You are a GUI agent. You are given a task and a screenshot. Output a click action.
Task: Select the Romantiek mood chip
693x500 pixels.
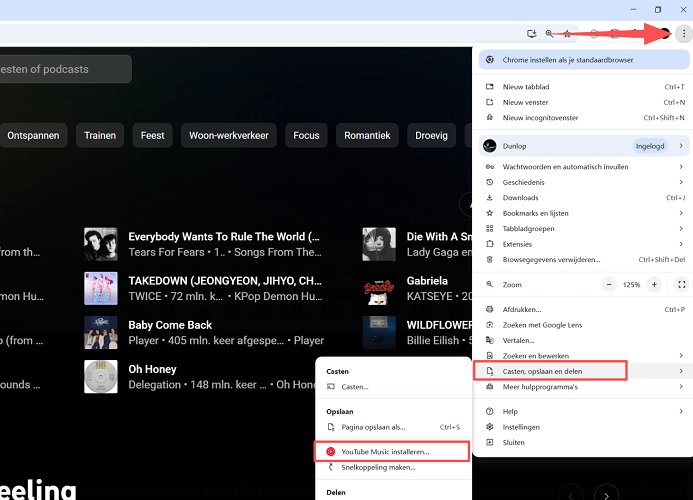pyautogui.click(x=367, y=135)
